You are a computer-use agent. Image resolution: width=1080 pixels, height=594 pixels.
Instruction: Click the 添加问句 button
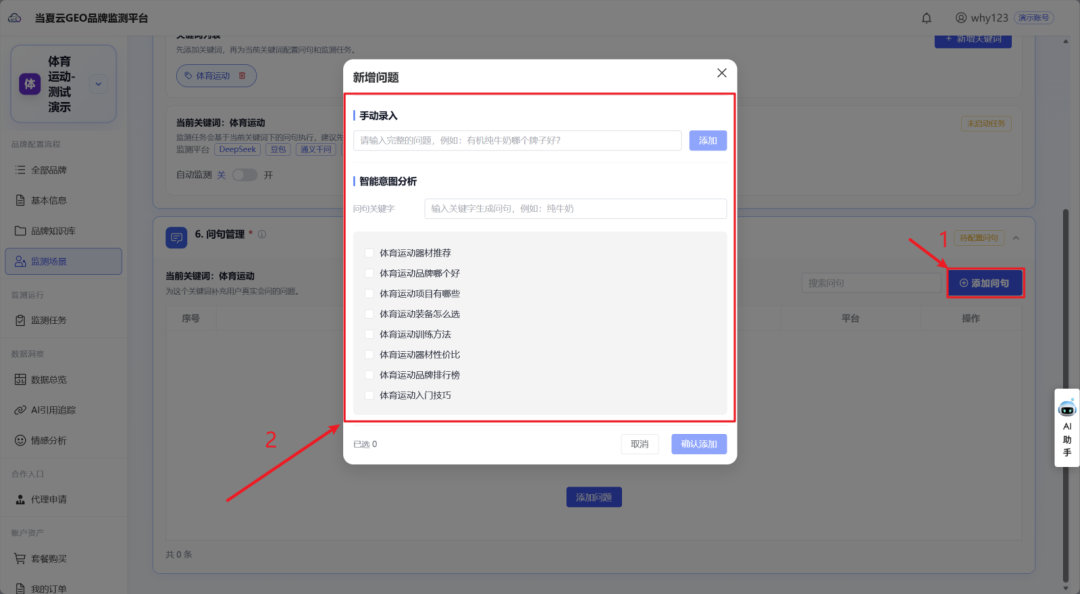click(x=985, y=283)
